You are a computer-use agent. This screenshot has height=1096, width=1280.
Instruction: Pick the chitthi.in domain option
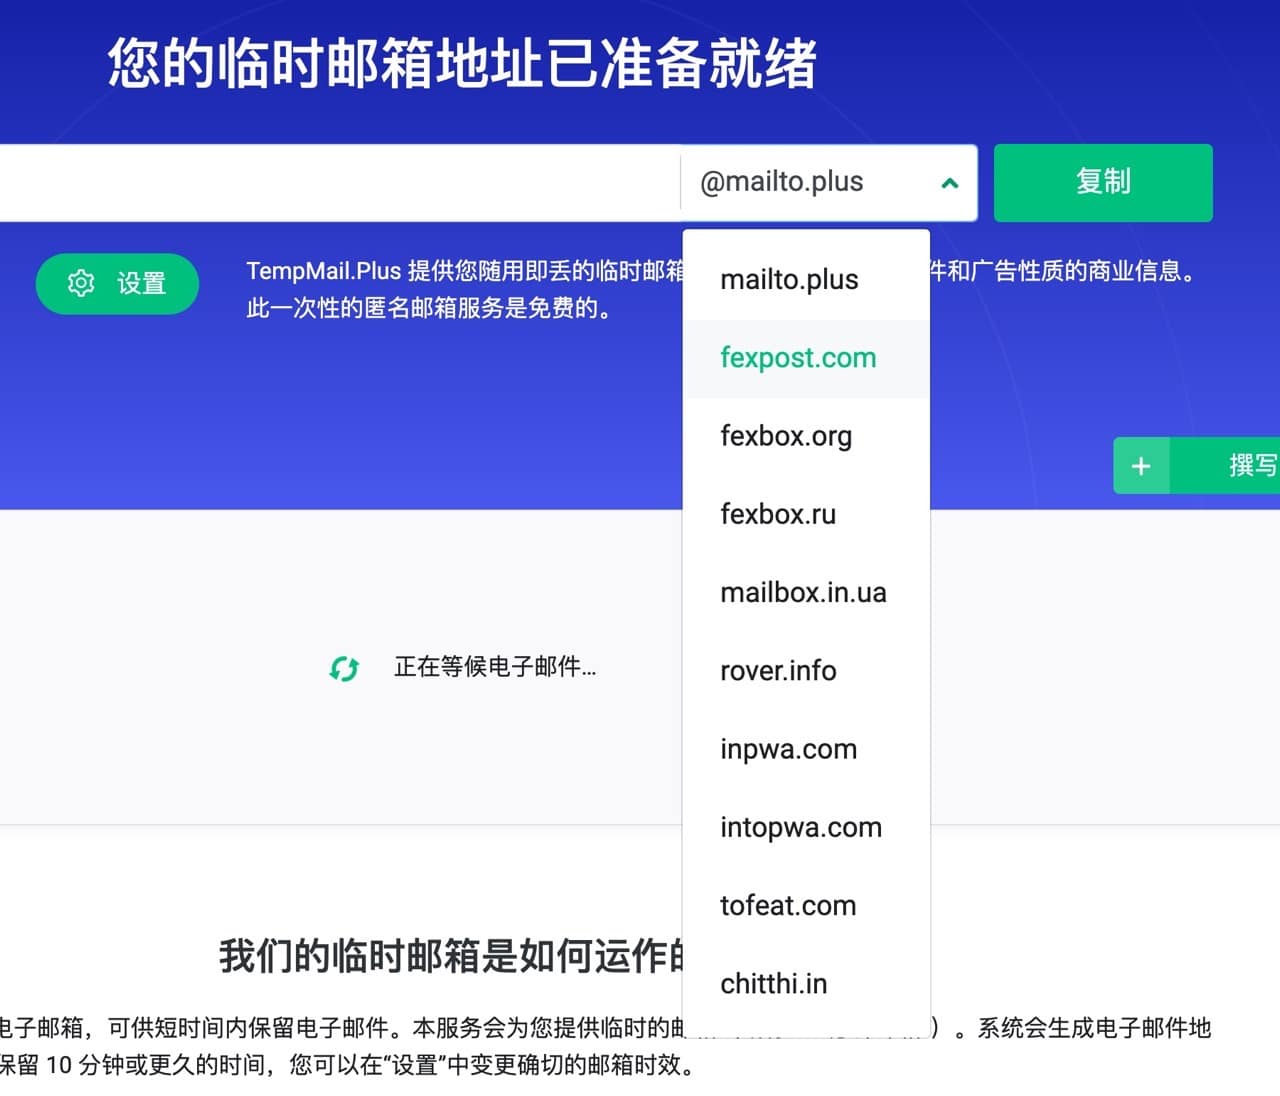coord(806,984)
